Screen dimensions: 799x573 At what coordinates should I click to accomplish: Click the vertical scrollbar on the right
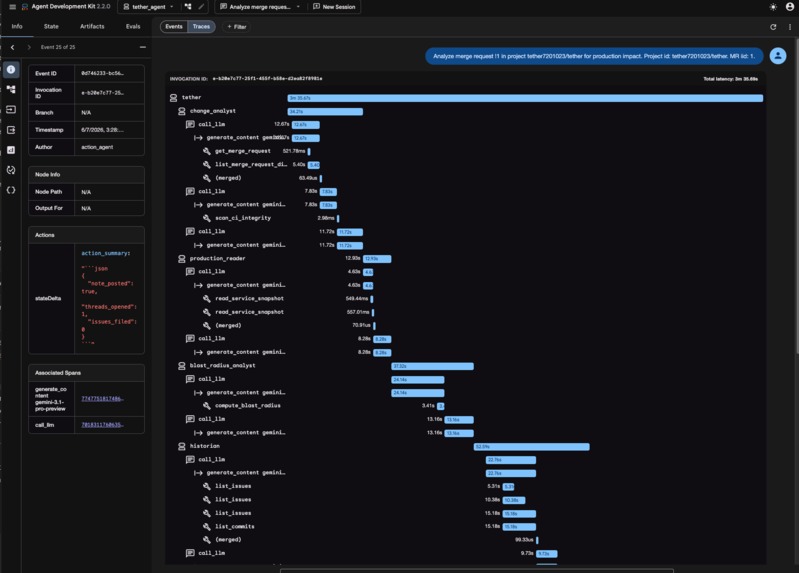(796, 195)
